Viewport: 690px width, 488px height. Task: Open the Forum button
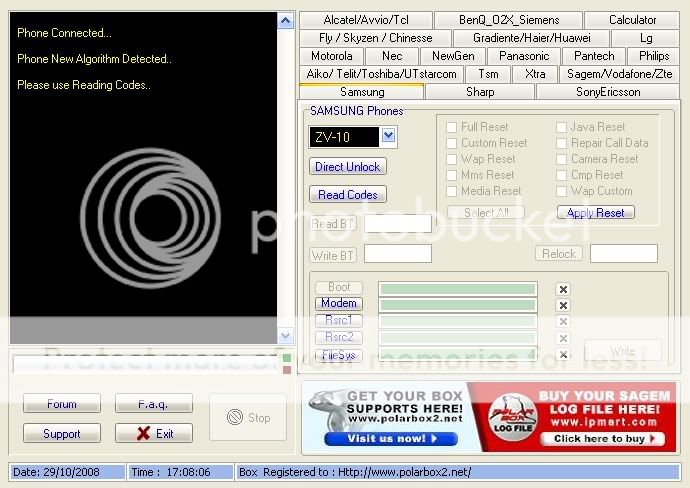(62, 404)
